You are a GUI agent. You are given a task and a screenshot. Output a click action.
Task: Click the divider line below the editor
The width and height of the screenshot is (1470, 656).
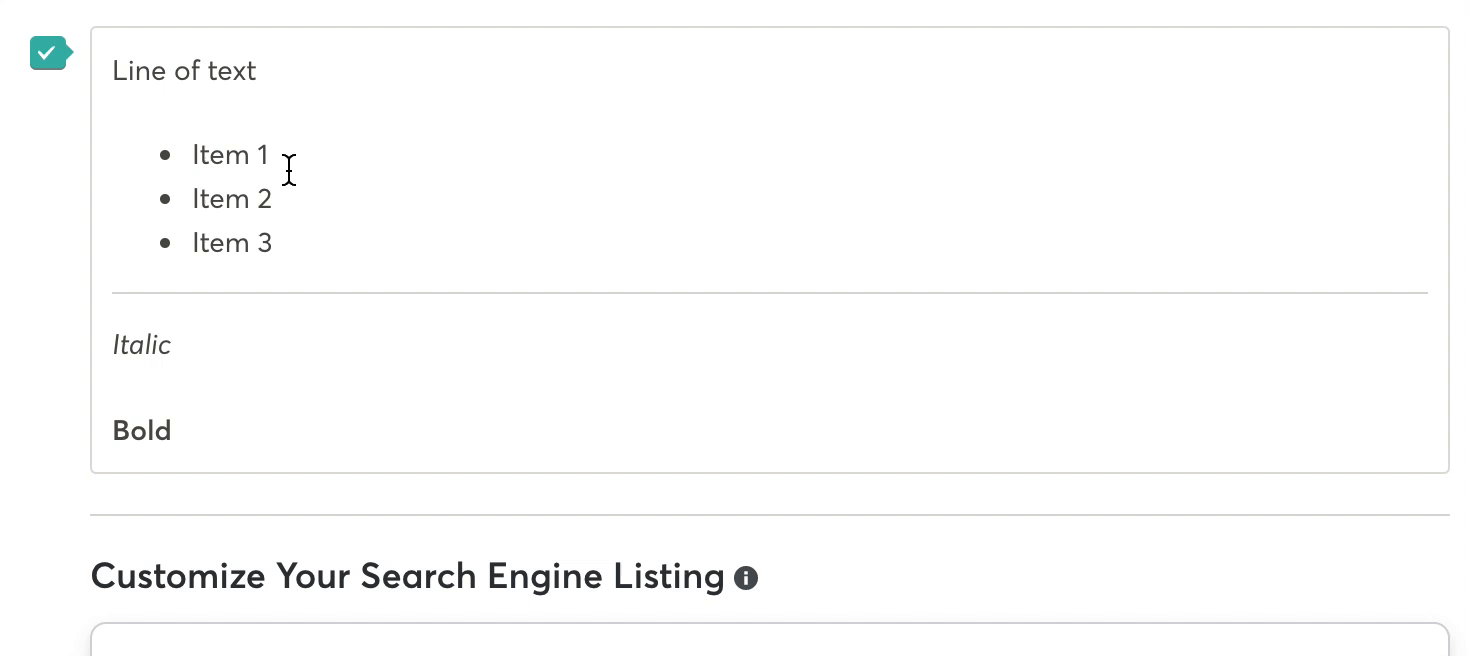[x=770, y=515]
